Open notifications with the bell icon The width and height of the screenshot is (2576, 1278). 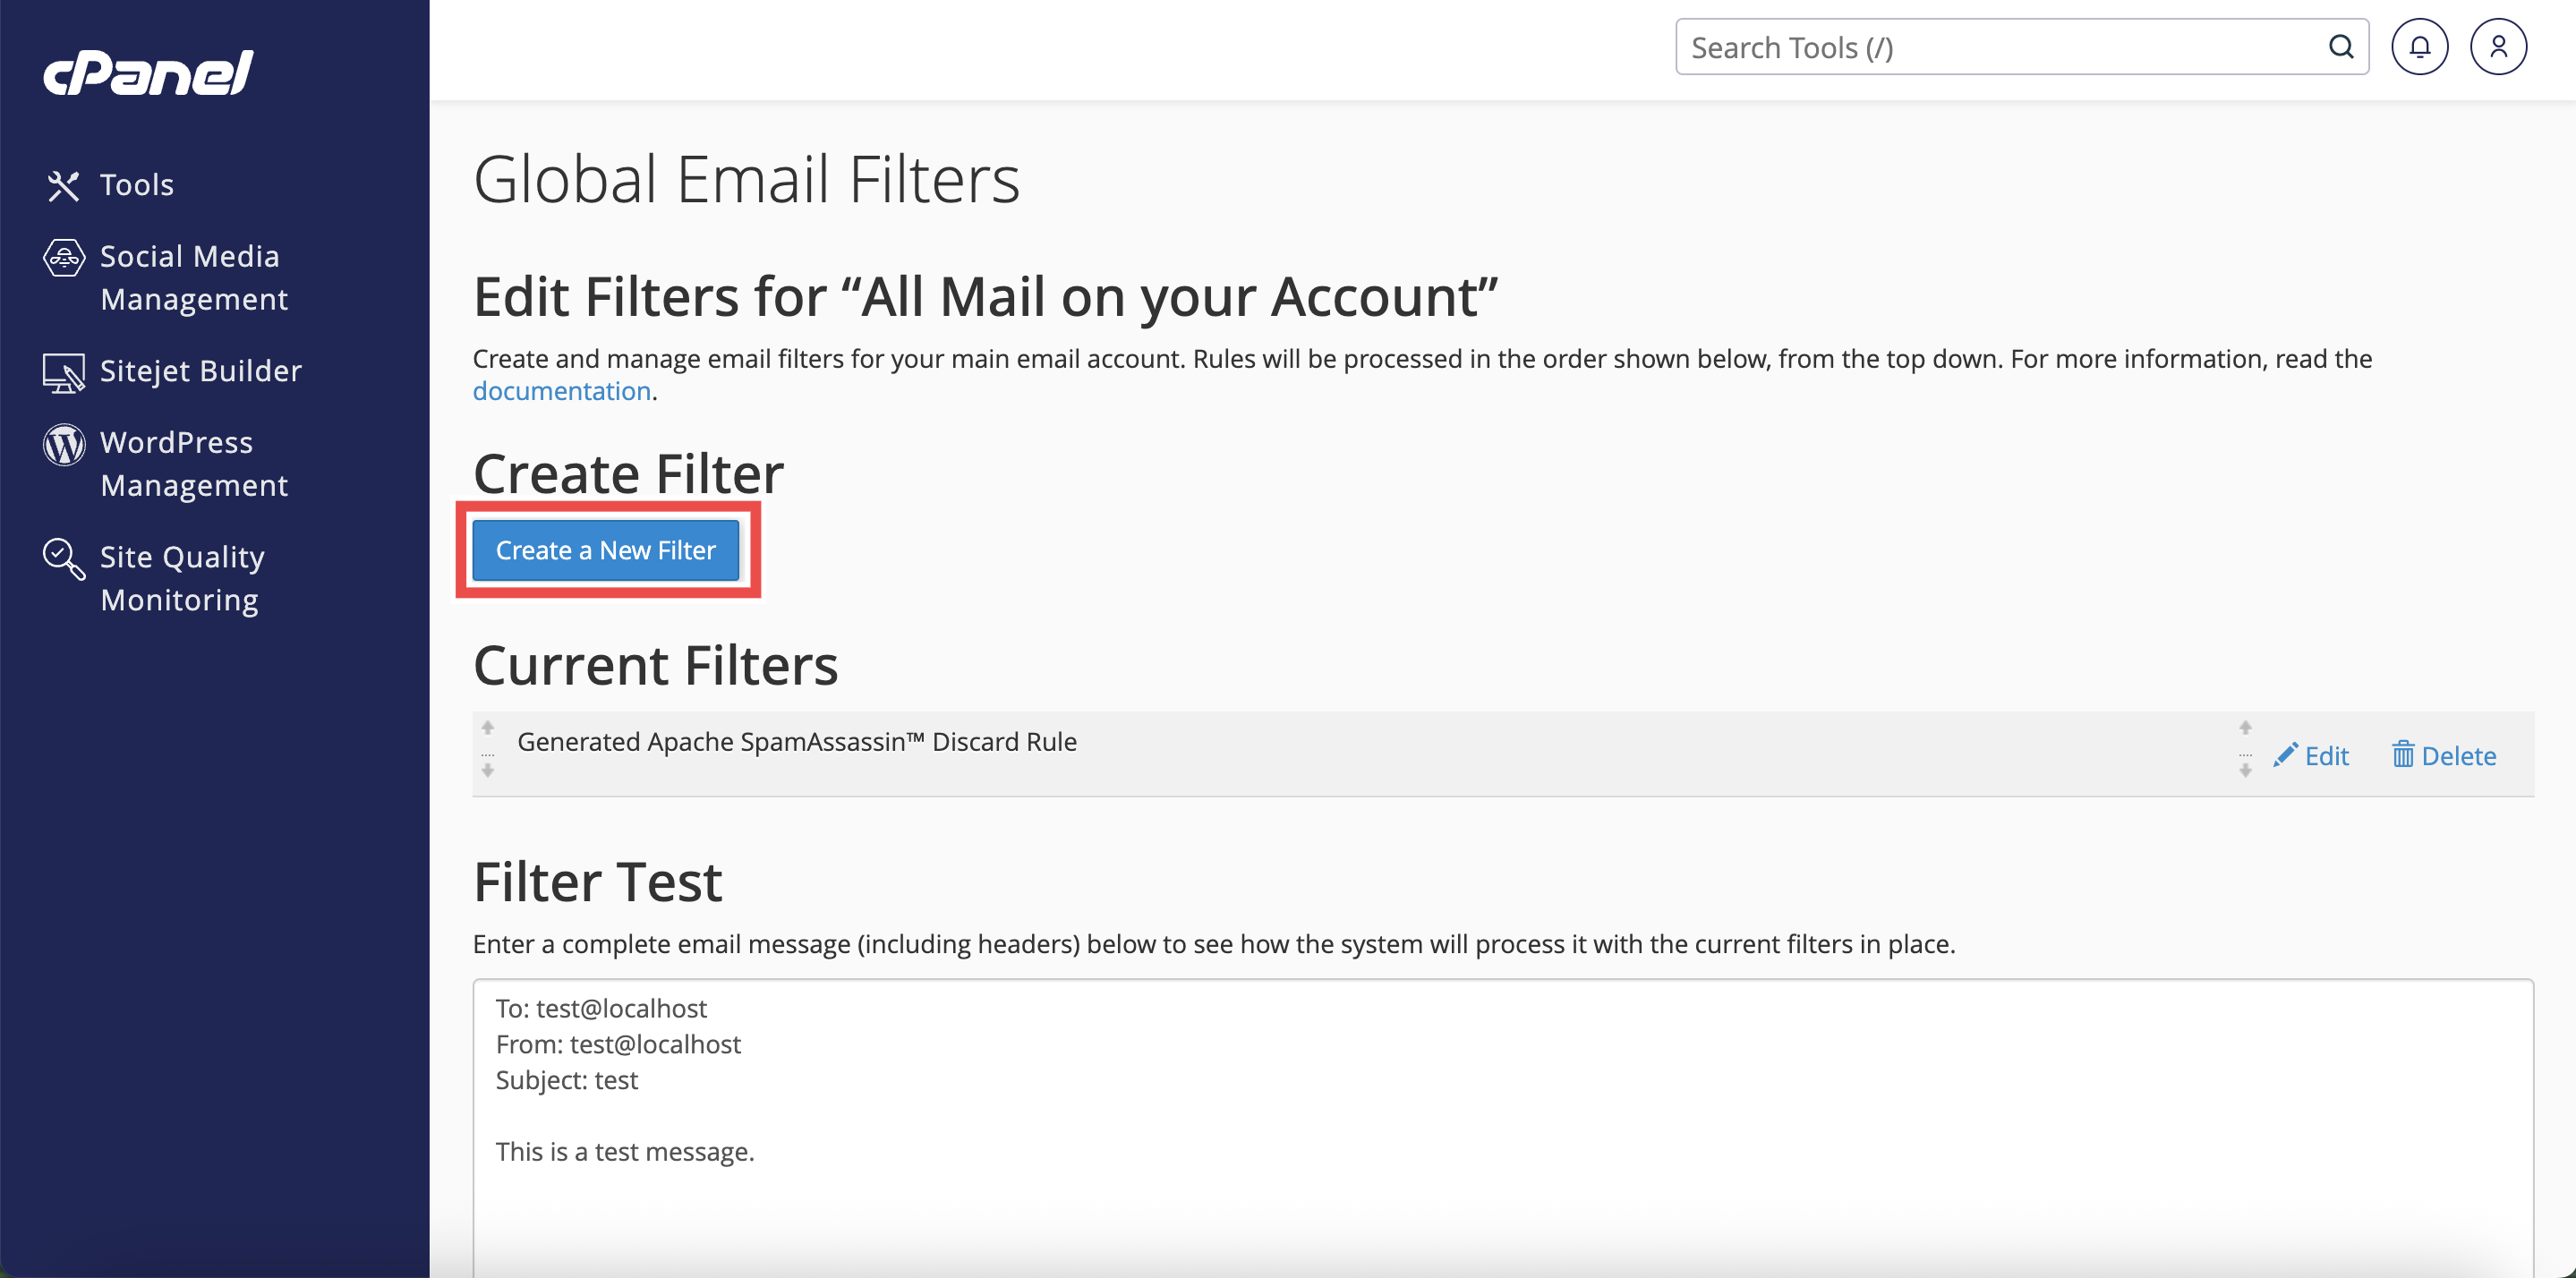coord(2419,47)
